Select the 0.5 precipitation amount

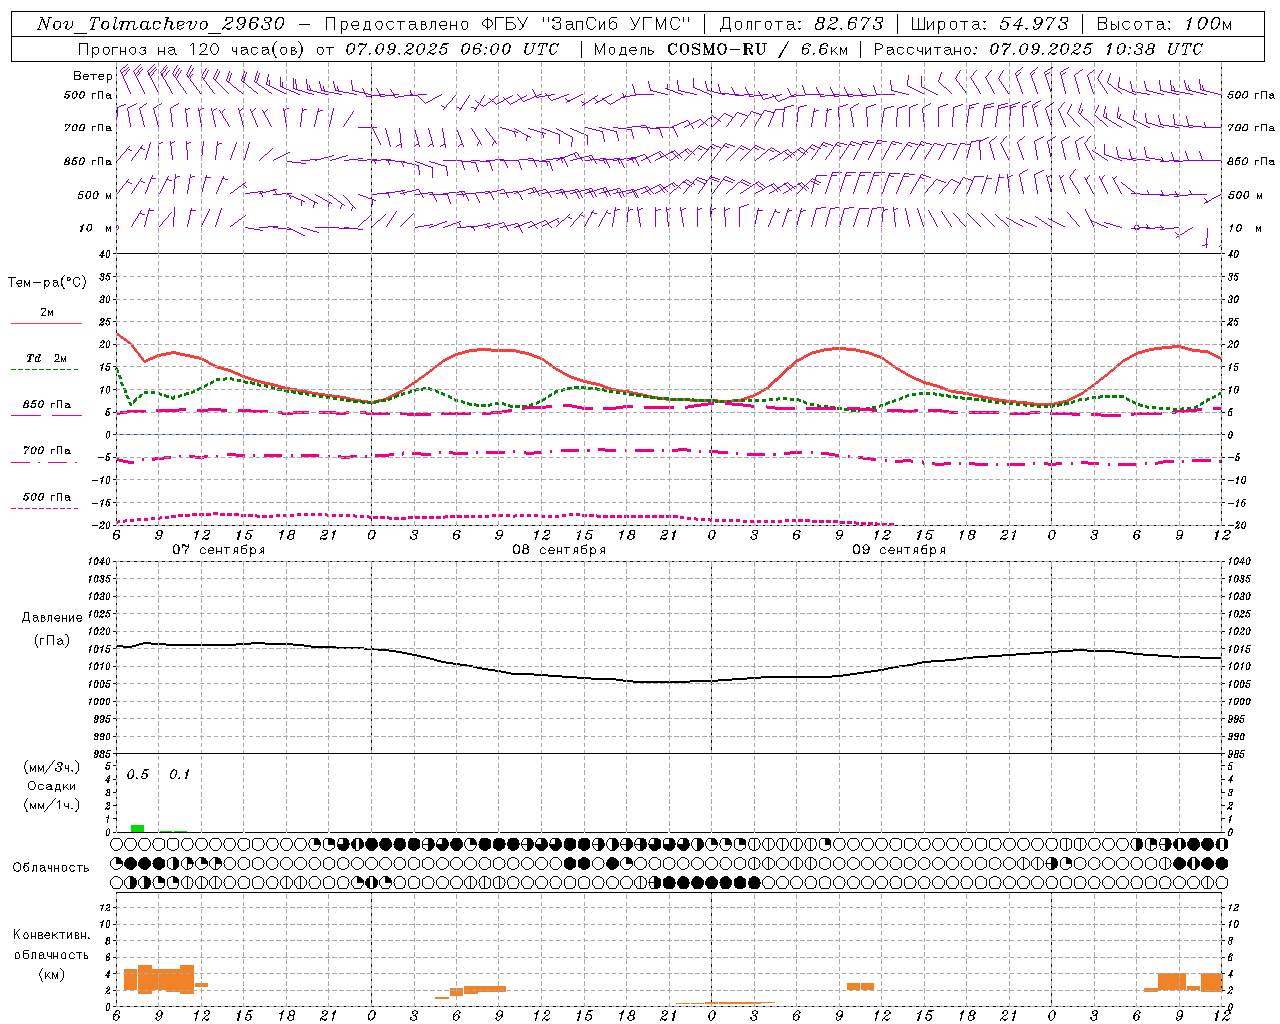click(x=138, y=775)
